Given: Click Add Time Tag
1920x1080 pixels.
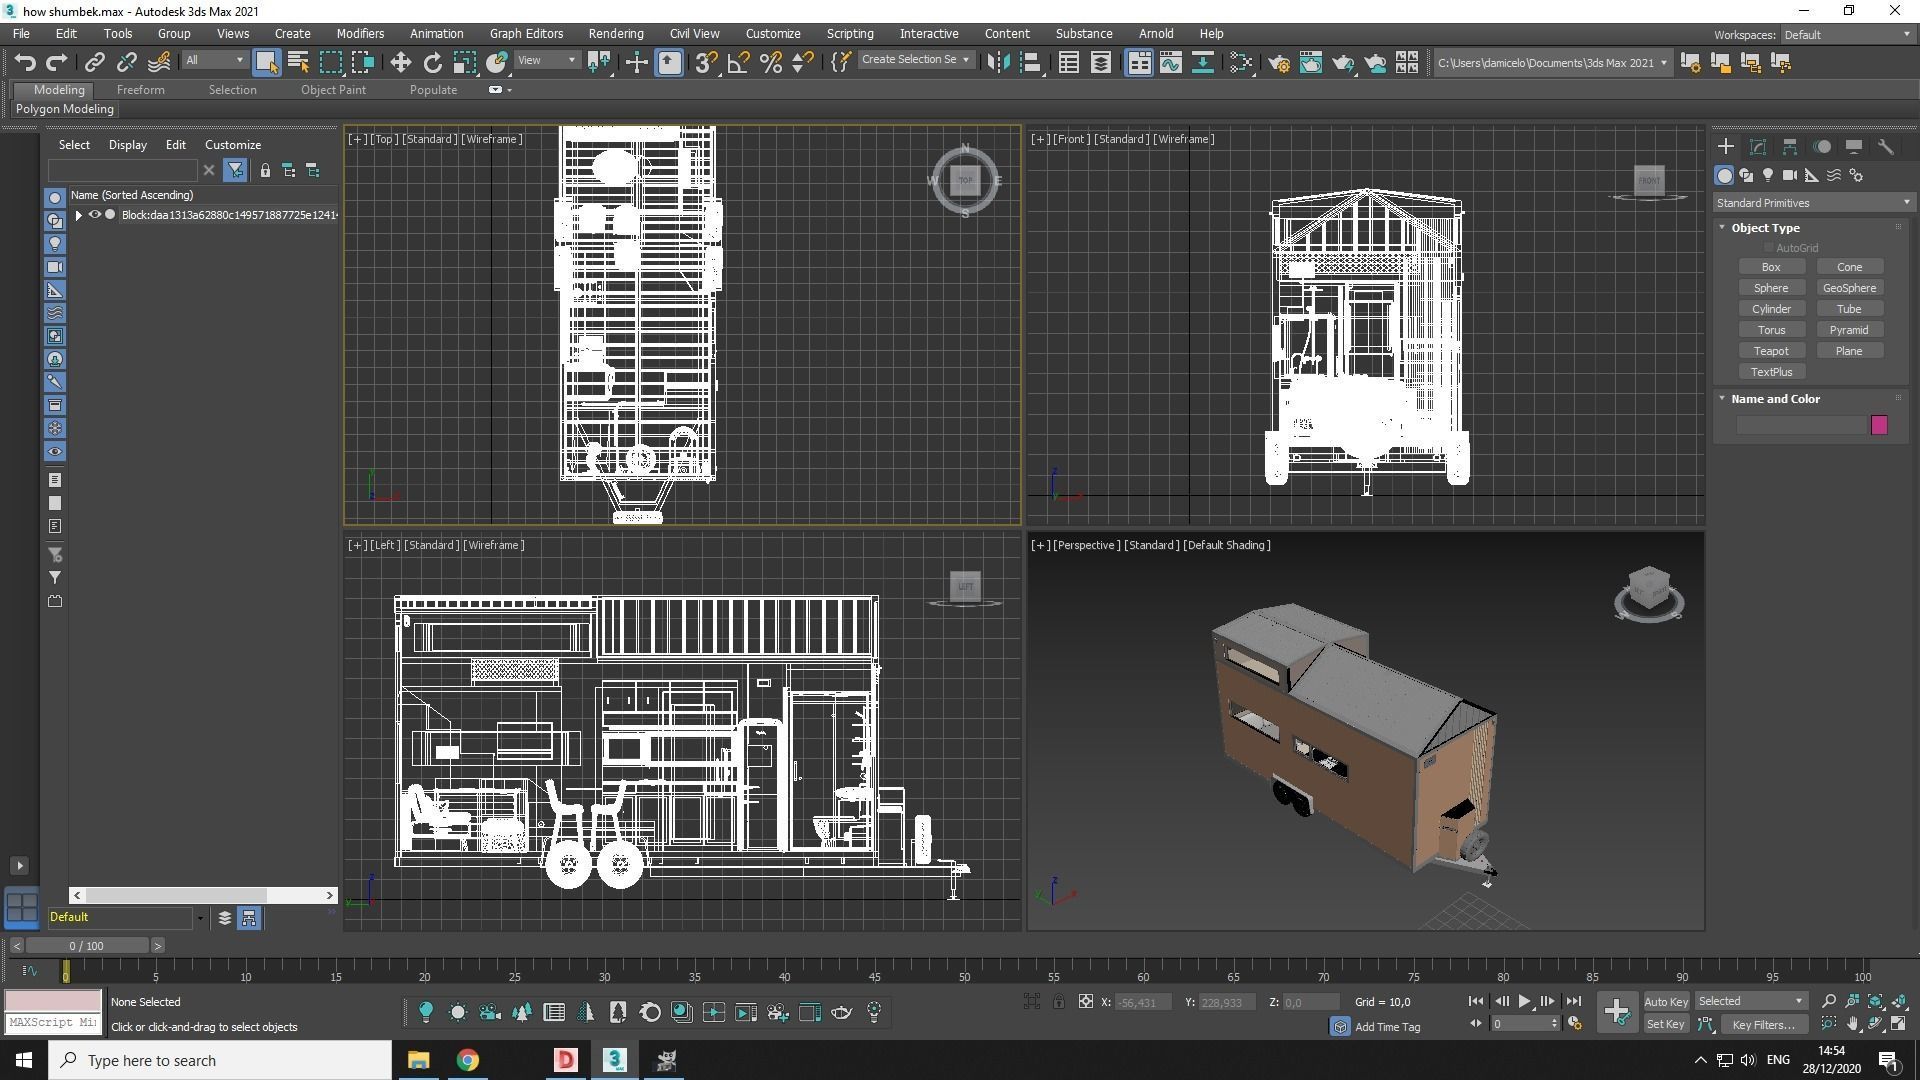Looking at the screenshot, I should (1387, 1027).
